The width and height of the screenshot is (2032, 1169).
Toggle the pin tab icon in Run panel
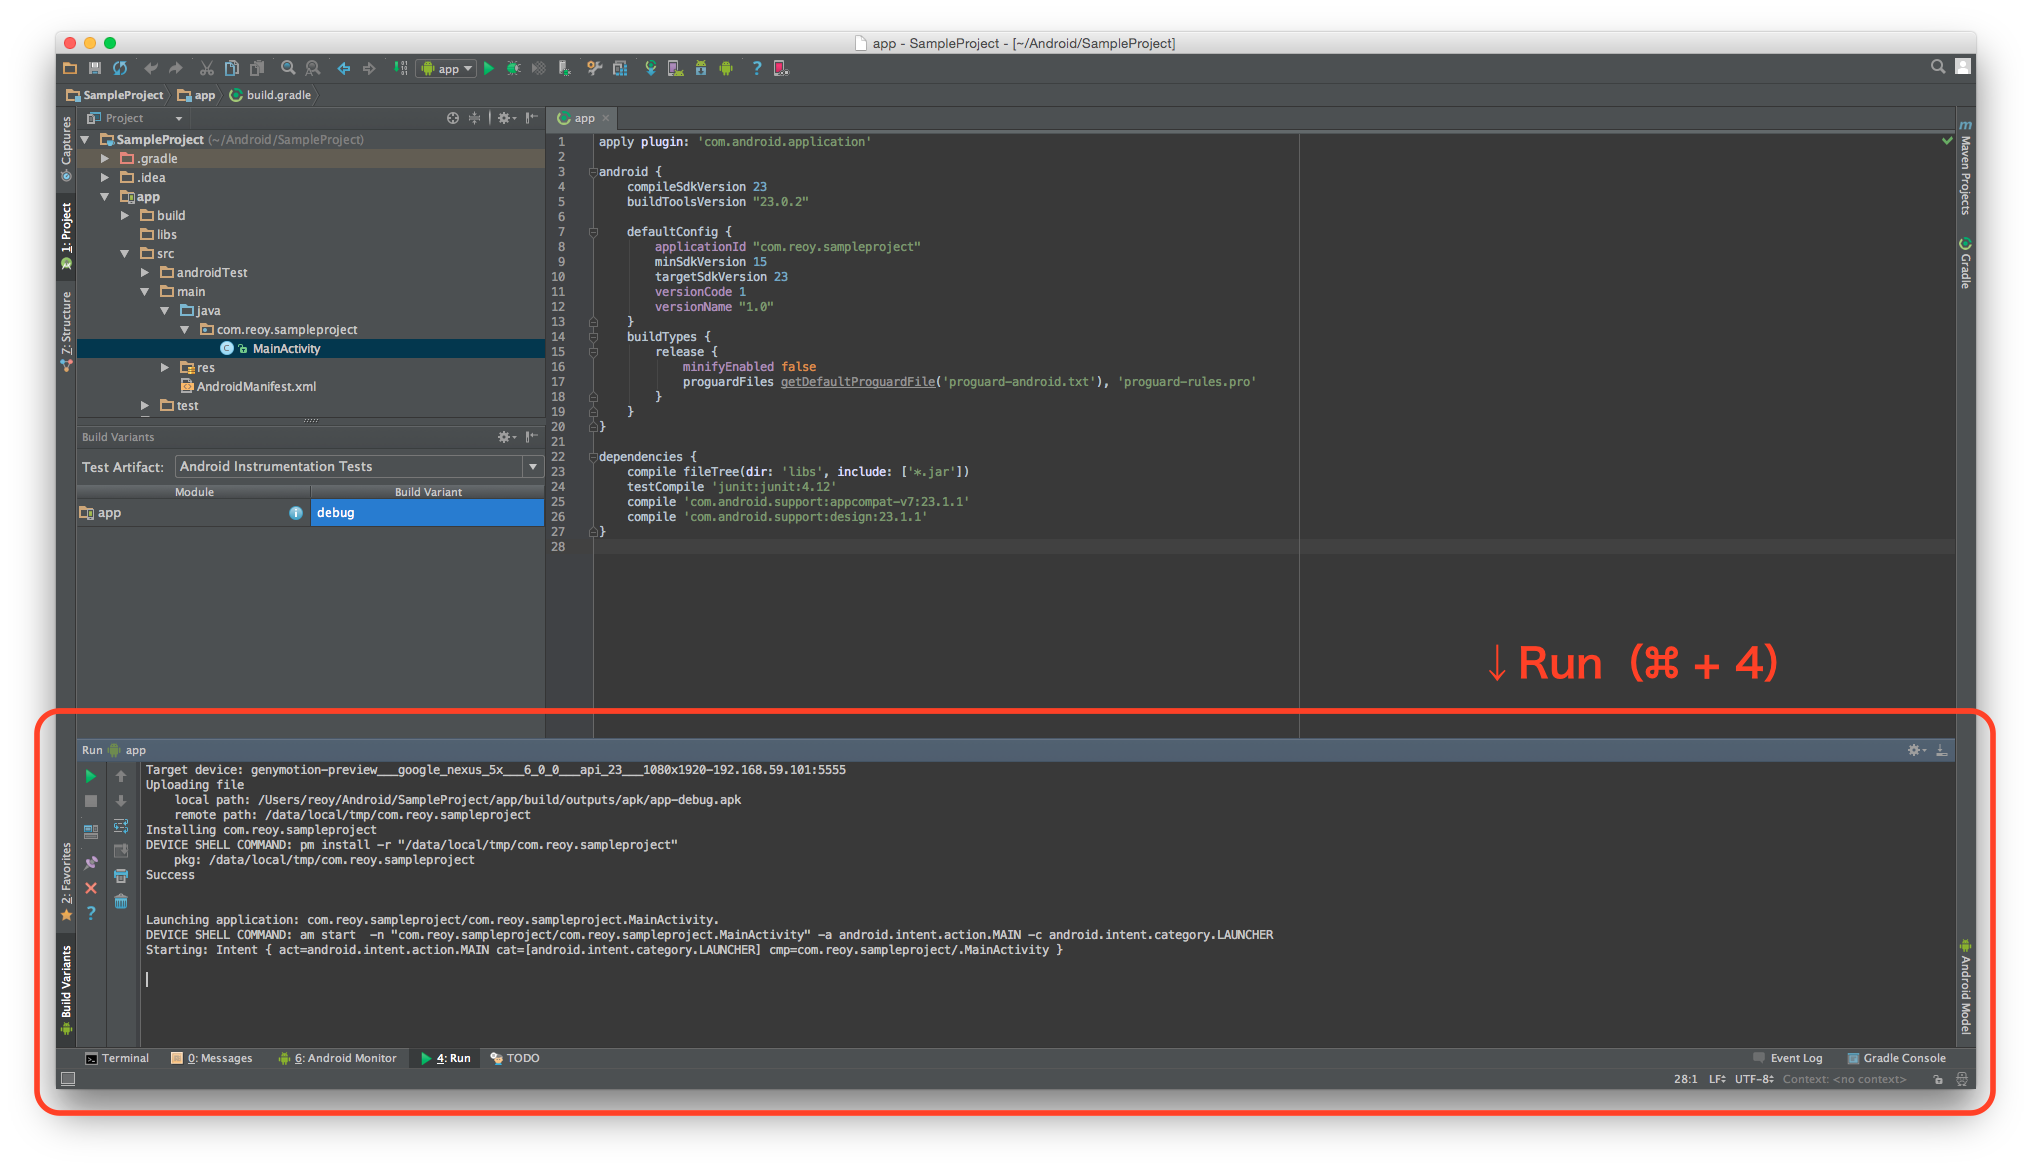[x=91, y=862]
